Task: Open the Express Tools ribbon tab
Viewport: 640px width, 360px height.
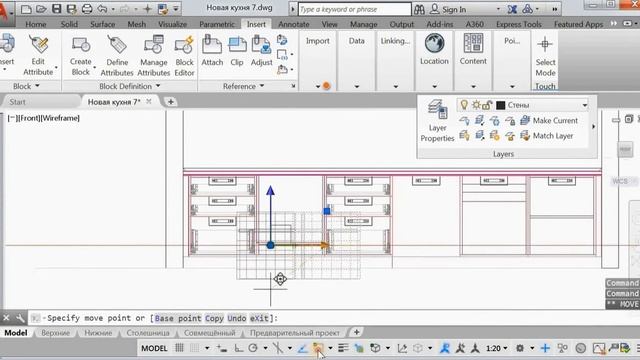Action: pos(519,24)
